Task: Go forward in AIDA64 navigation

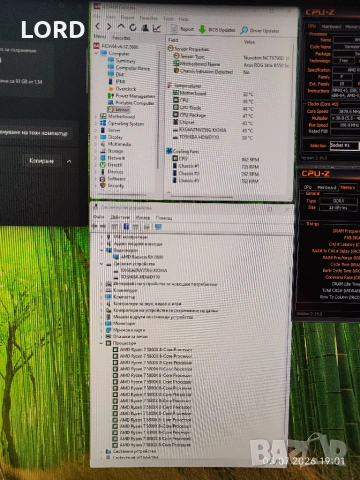Action: coord(109,27)
